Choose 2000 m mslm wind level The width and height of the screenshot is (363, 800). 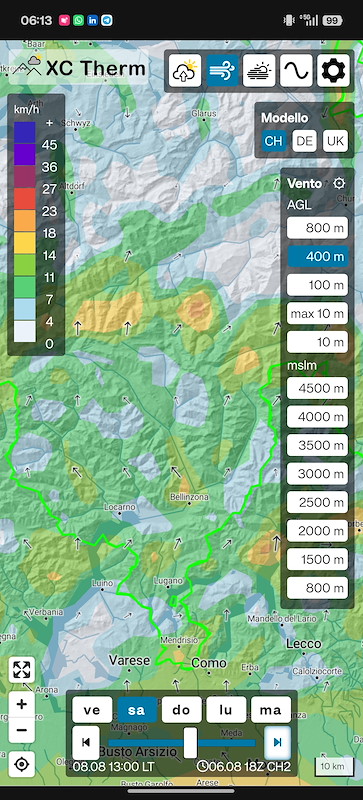click(x=317, y=531)
